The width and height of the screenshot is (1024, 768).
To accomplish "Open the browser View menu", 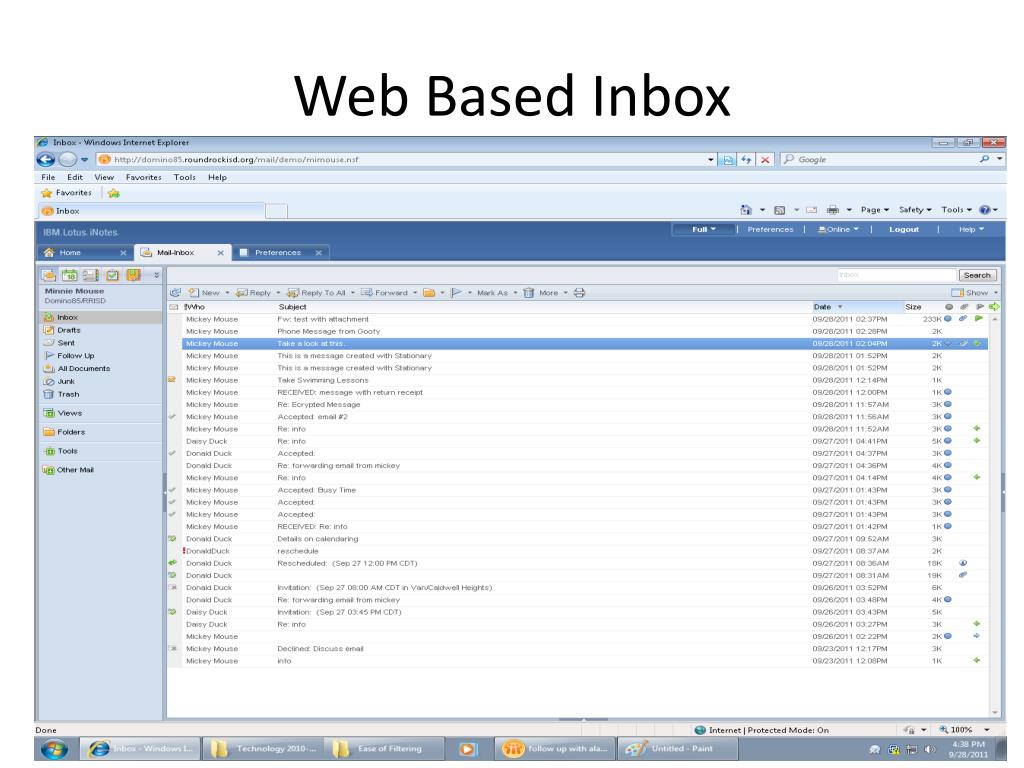I will (x=104, y=177).
